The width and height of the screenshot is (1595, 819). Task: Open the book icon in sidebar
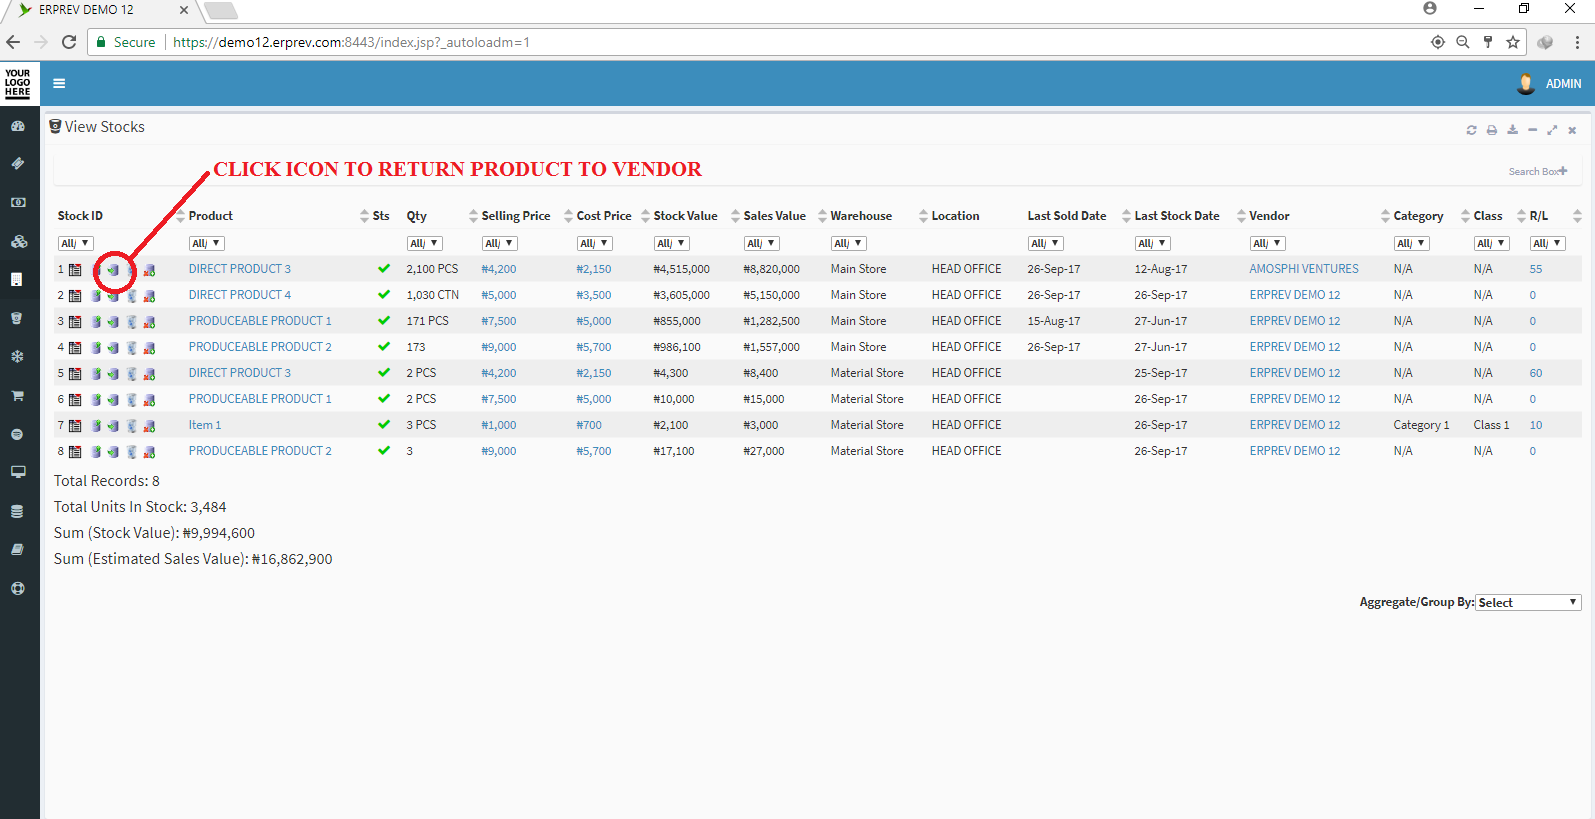tap(18, 549)
